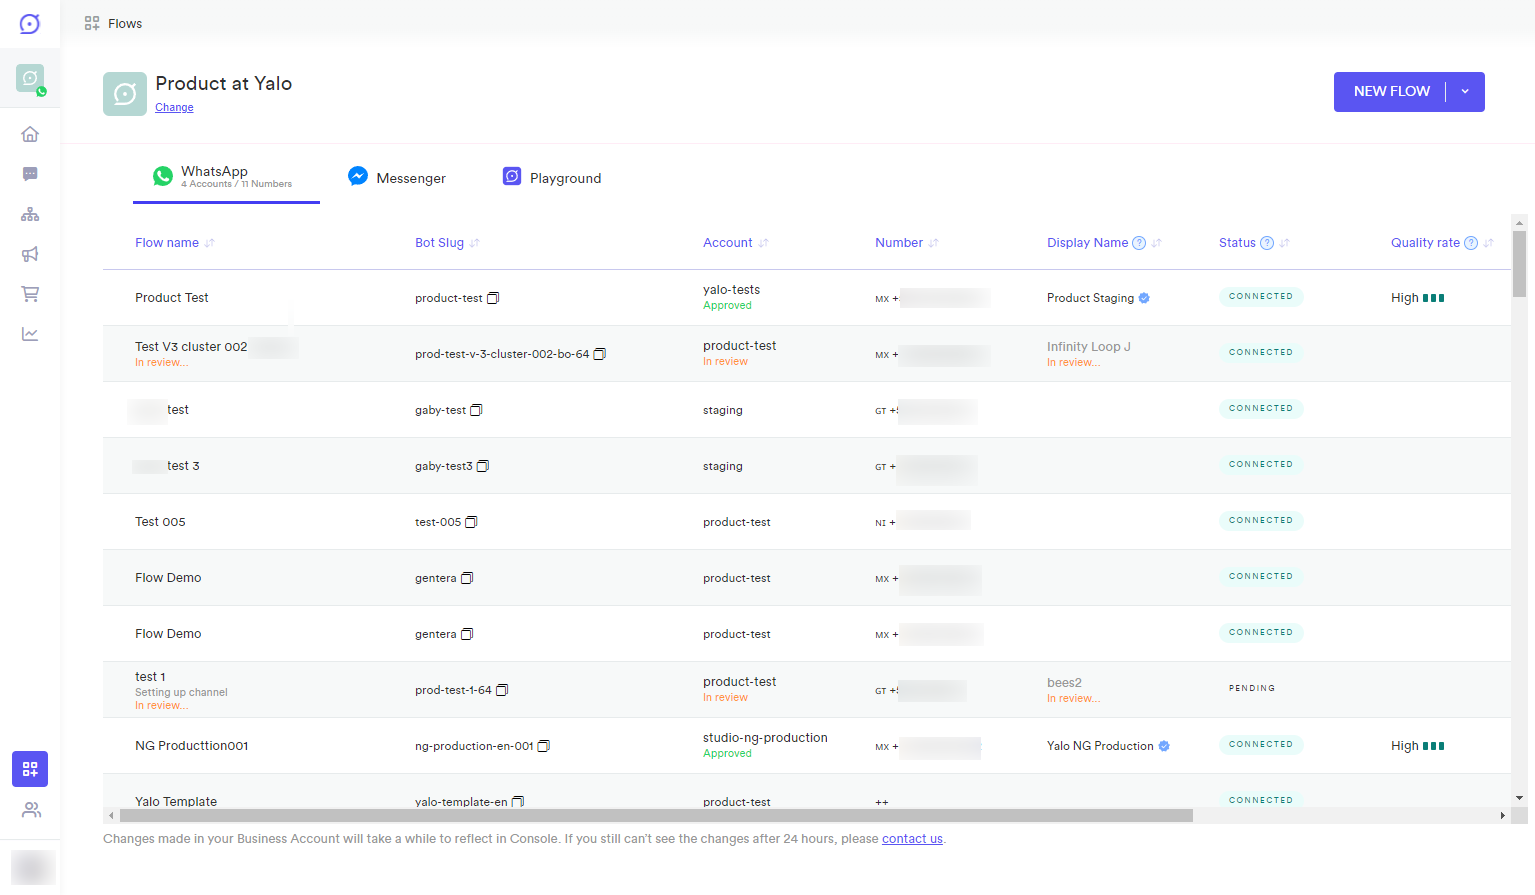Viewport: 1535px width, 895px height.
Task: Click the scroll up arrow on vertical scrollbar
Action: click(x=1519, y=223)
